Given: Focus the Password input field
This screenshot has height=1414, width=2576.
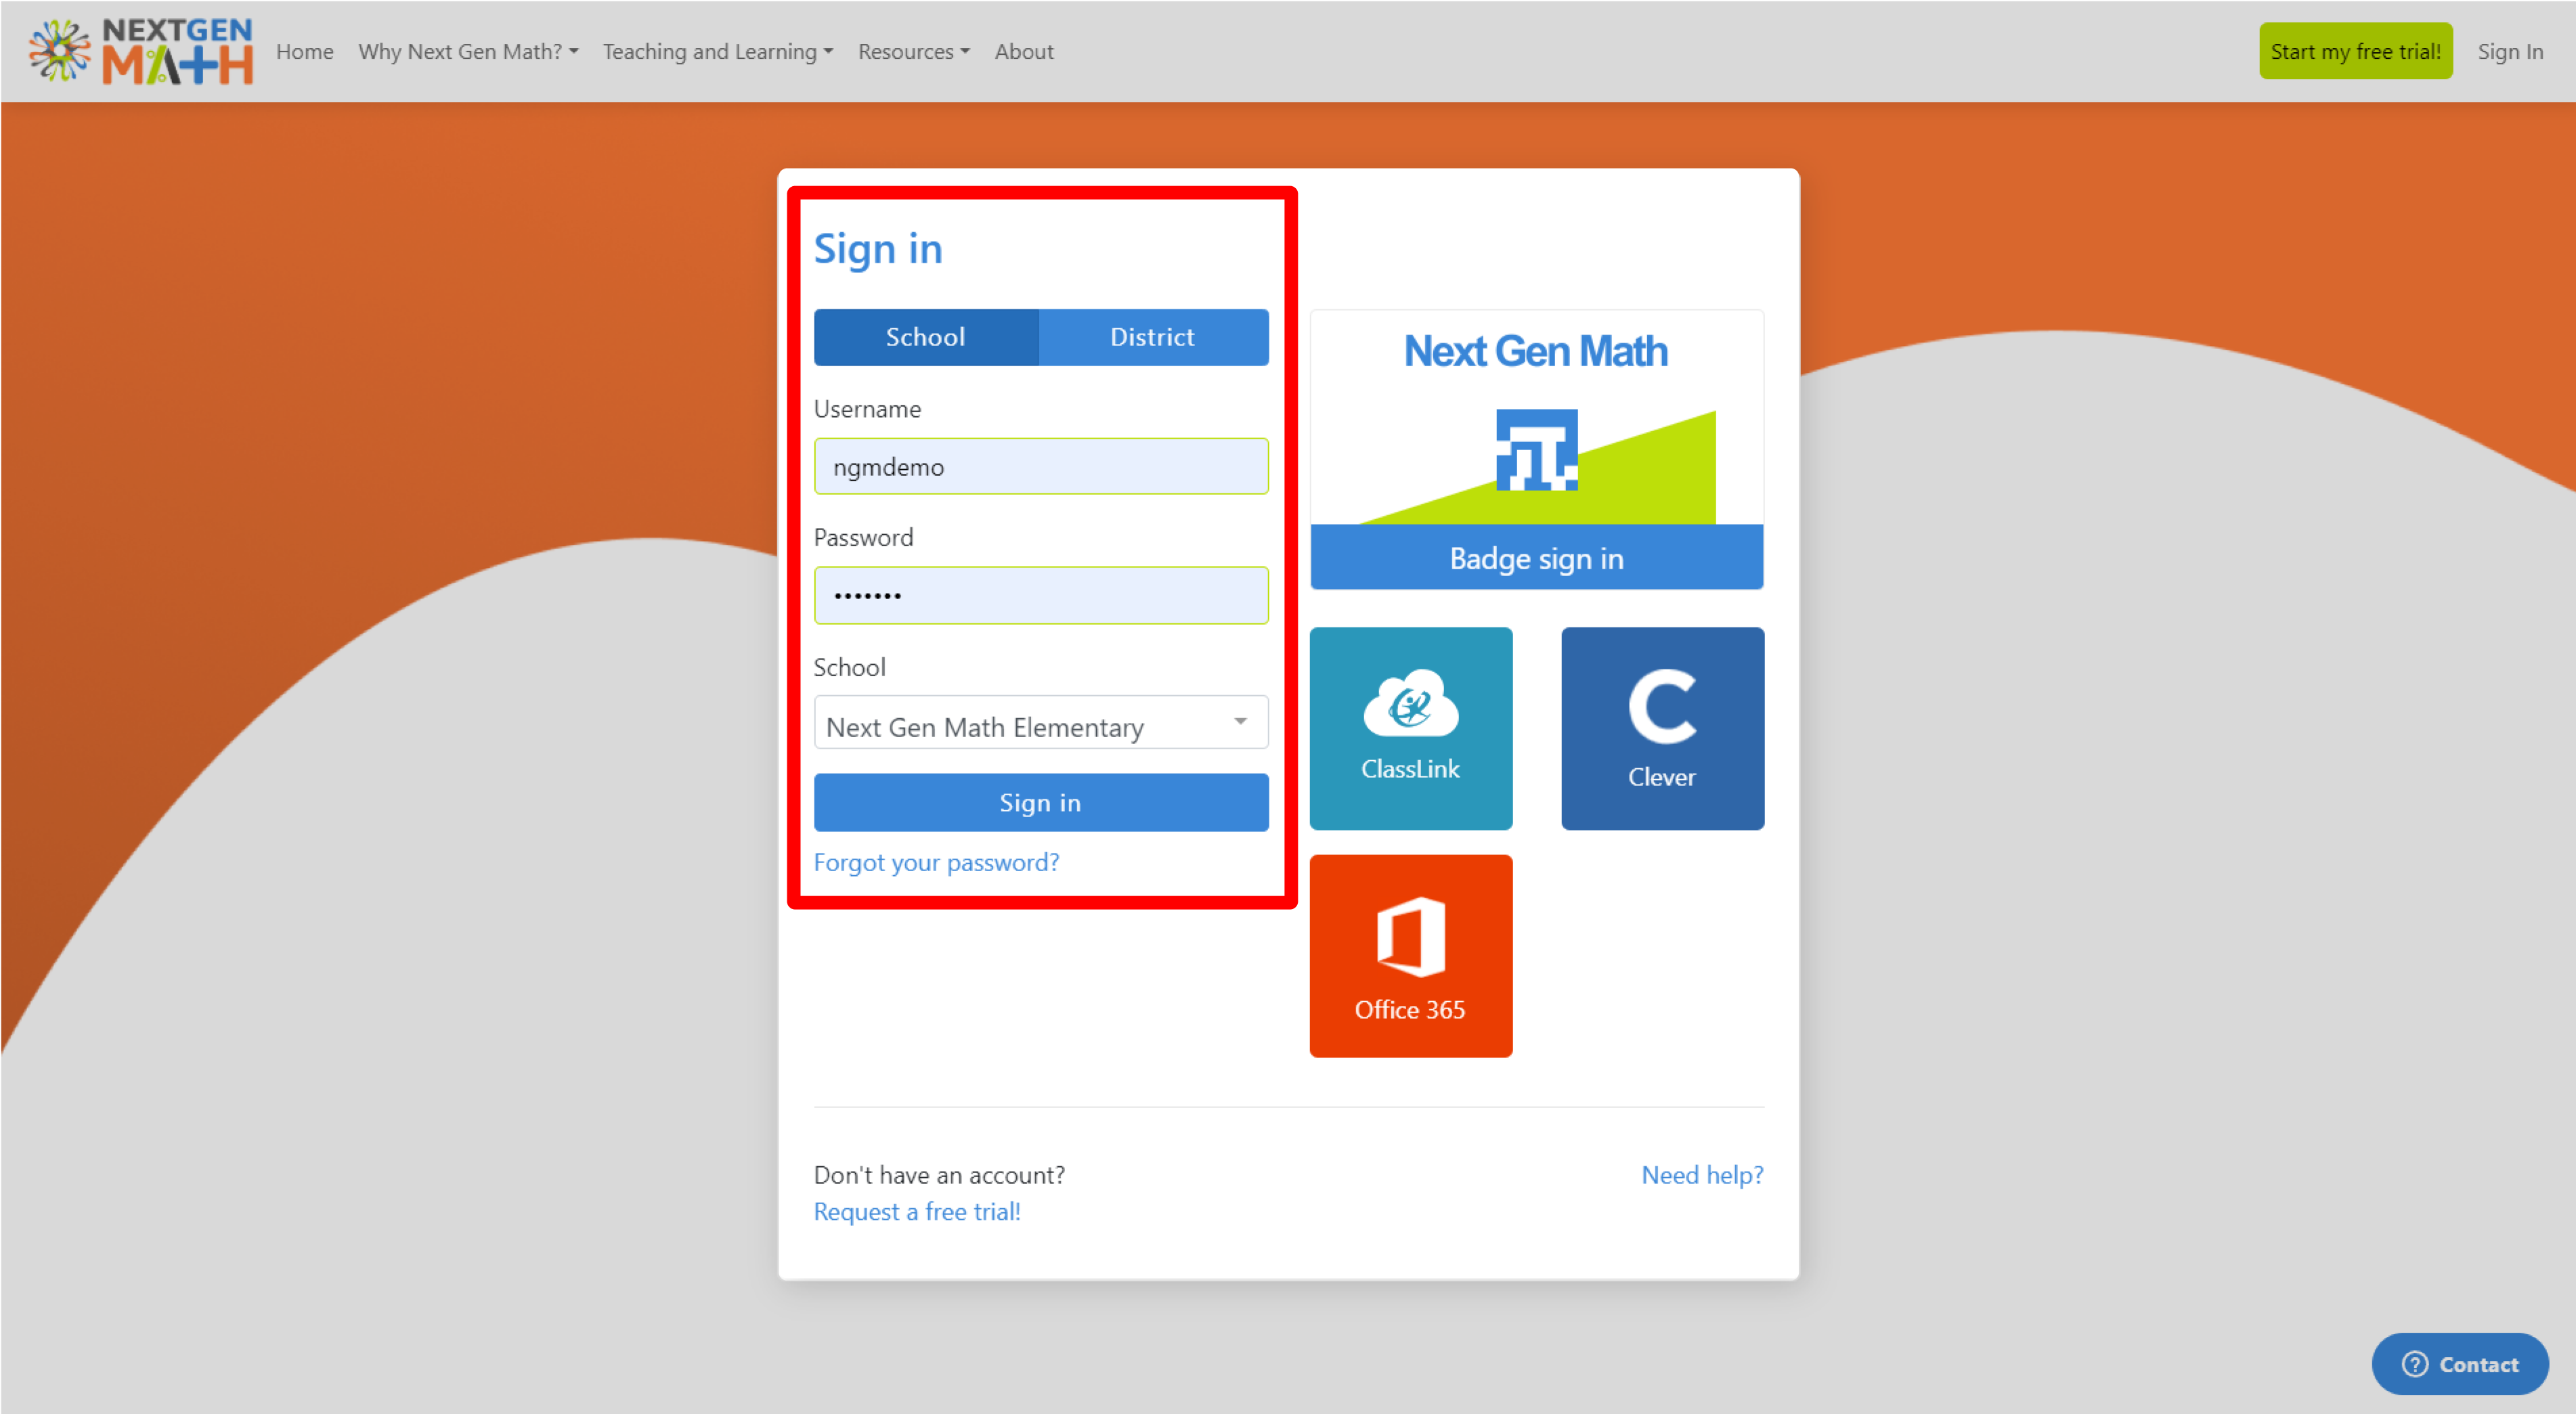Looking at the screenshot, I should pos(1040,596).
